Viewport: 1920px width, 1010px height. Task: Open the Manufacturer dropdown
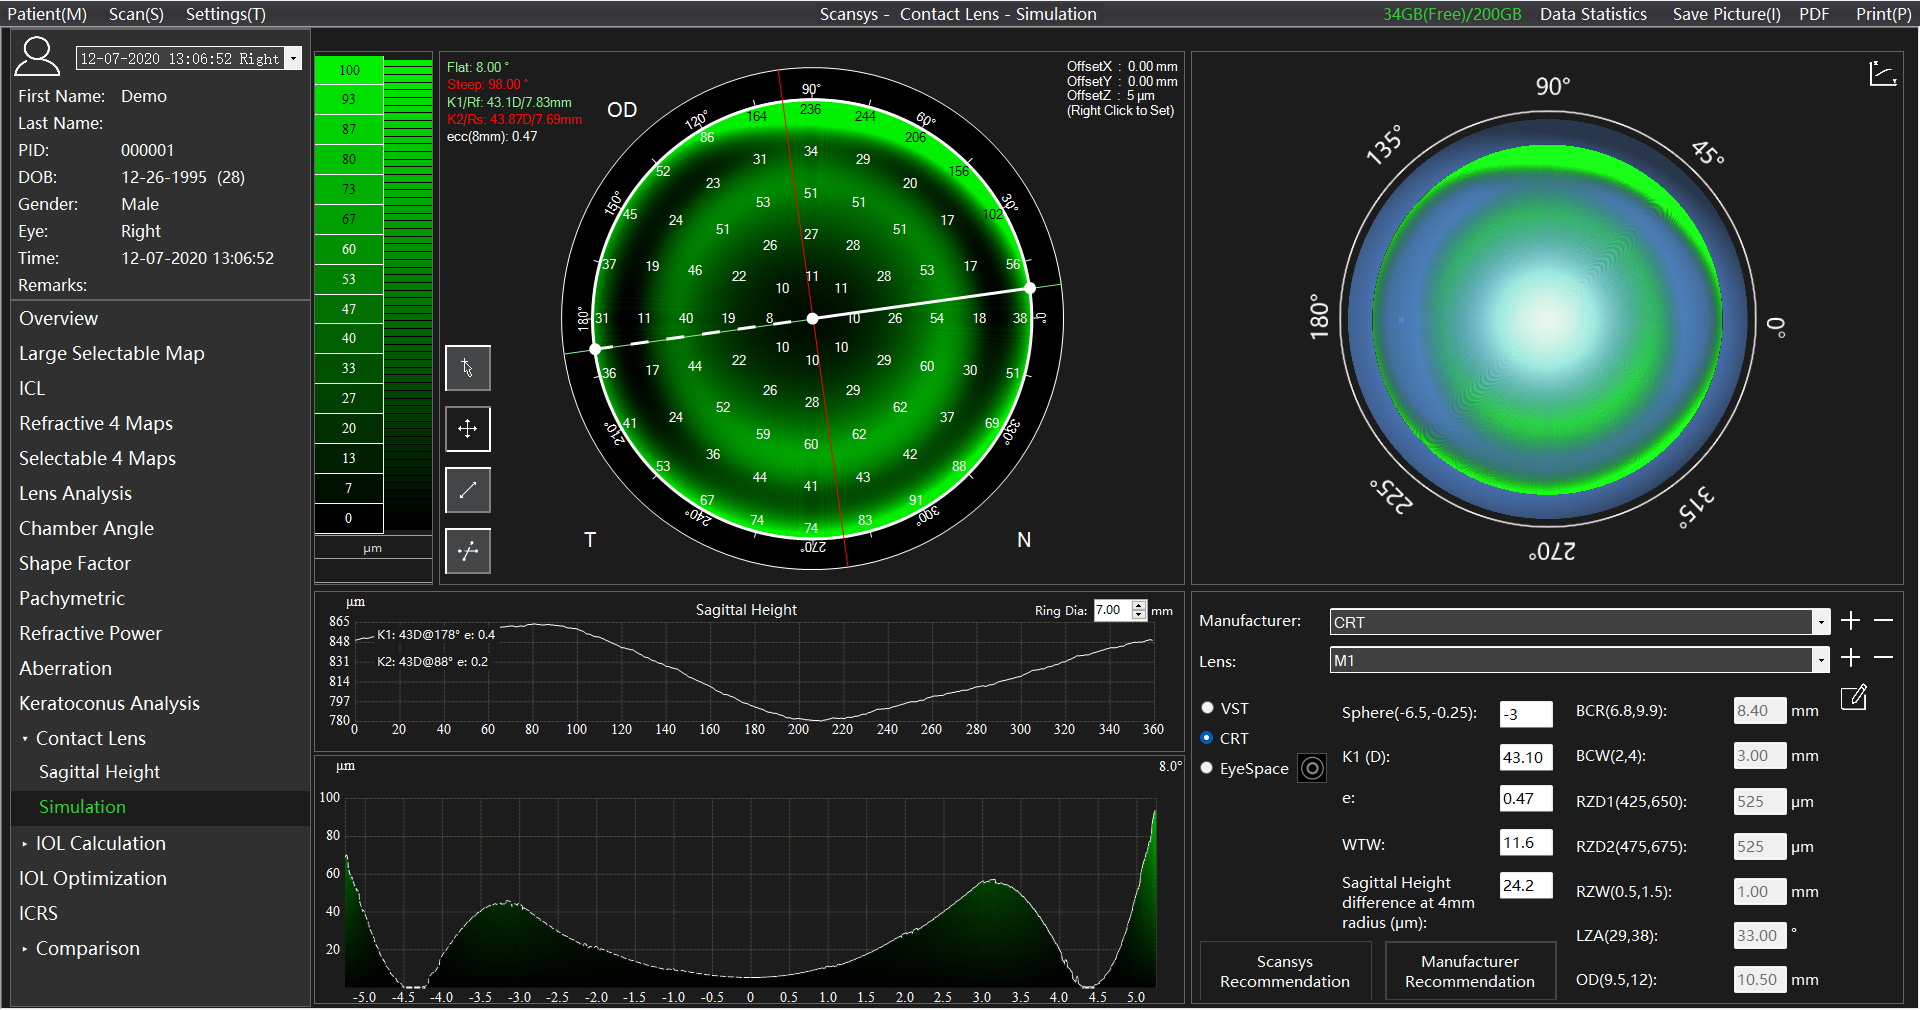(x=1820, y=622)
